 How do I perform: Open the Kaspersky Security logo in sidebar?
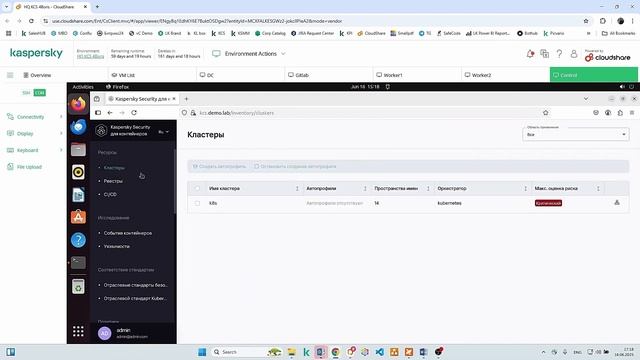pos(101,131)
